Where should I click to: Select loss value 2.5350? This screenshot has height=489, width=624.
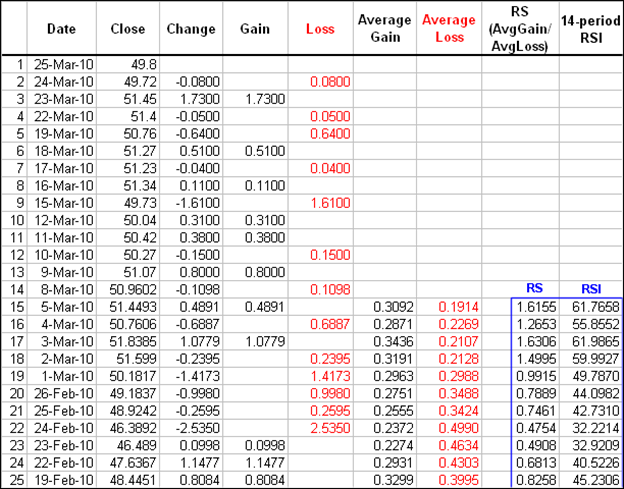point(331,428)
